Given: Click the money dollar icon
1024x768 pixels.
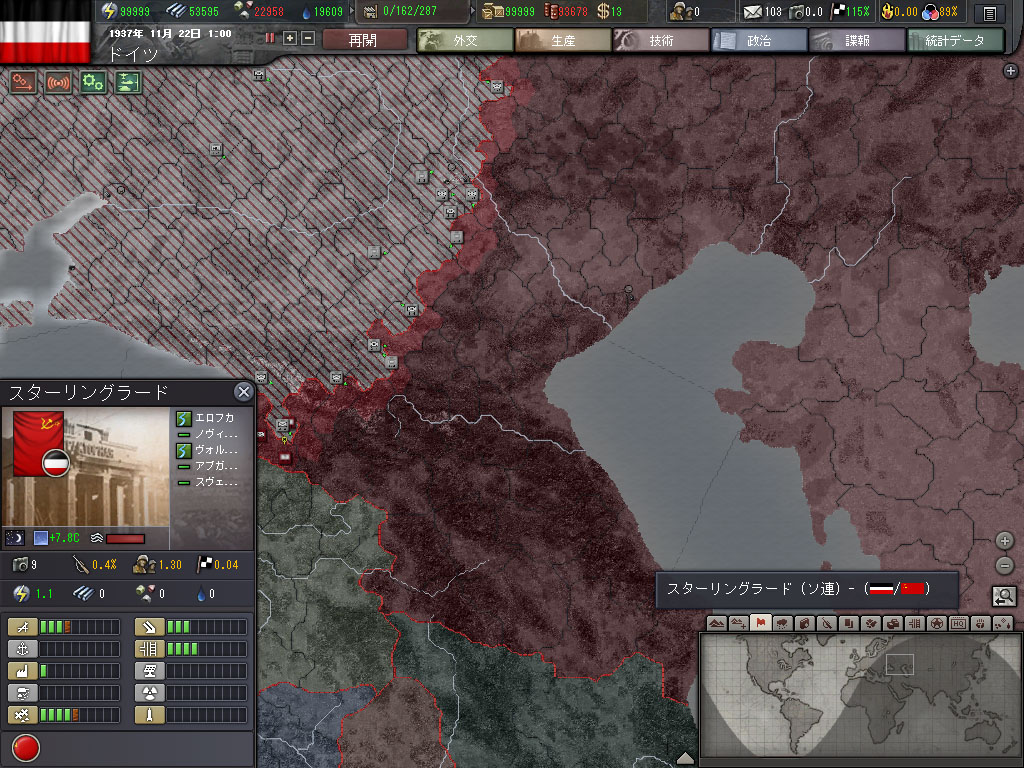Looking at the screenshot, I should pos(603,11).
